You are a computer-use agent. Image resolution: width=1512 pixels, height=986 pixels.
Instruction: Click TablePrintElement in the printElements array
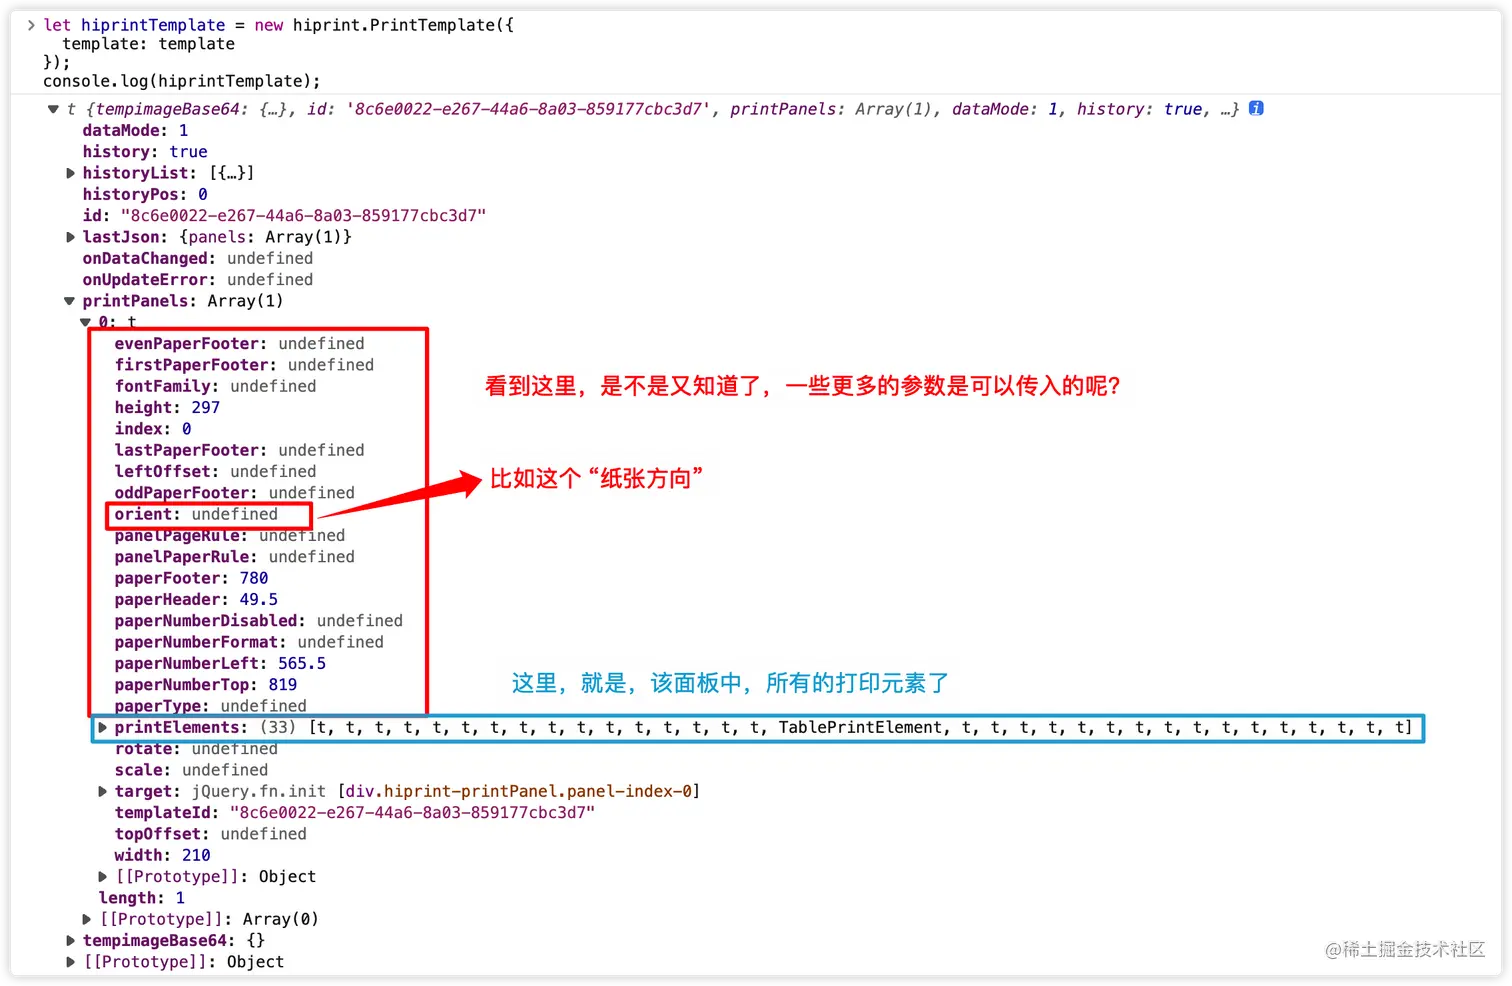point(860,727)
